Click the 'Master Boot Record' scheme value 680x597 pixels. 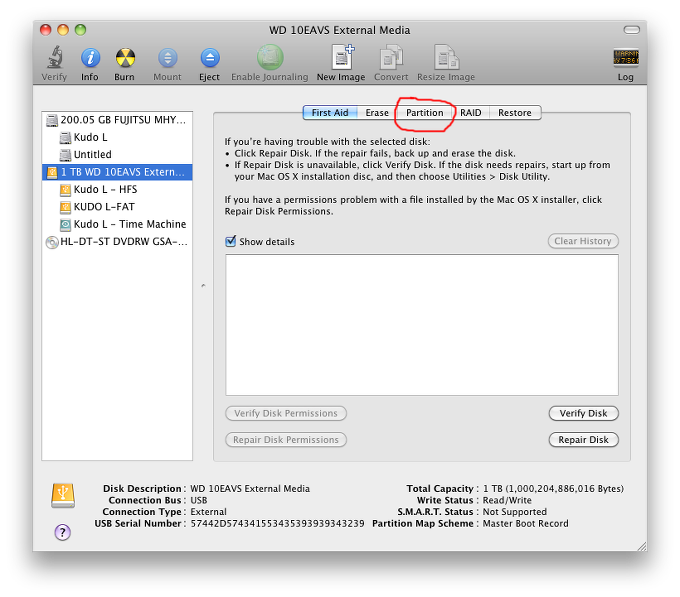tap(526, 524)
